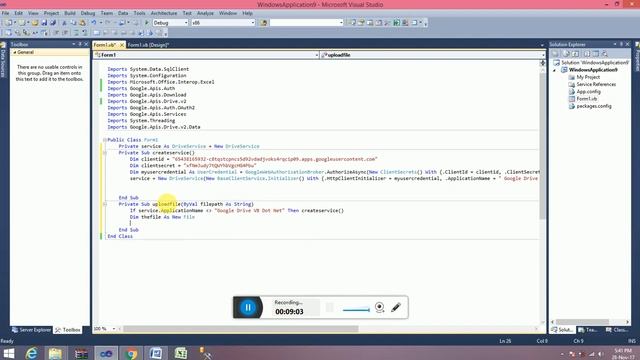Viewport: 640px width, 360px height.
Task: Open the Analyze menu
Action: pos(205,13)
